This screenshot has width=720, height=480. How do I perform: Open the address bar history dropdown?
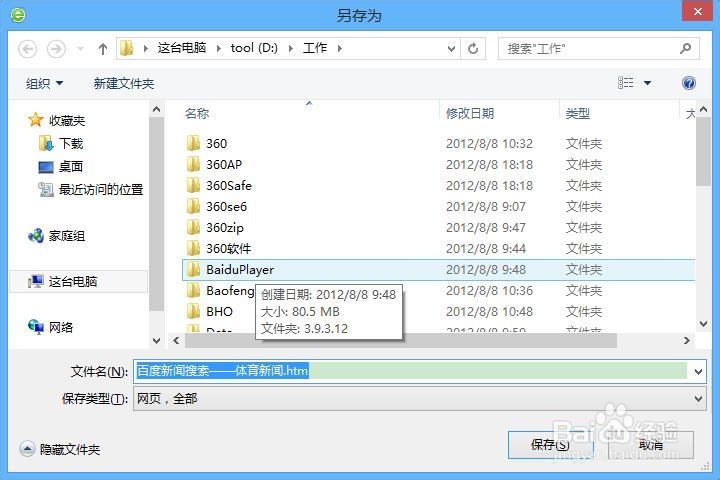(451, 49)
